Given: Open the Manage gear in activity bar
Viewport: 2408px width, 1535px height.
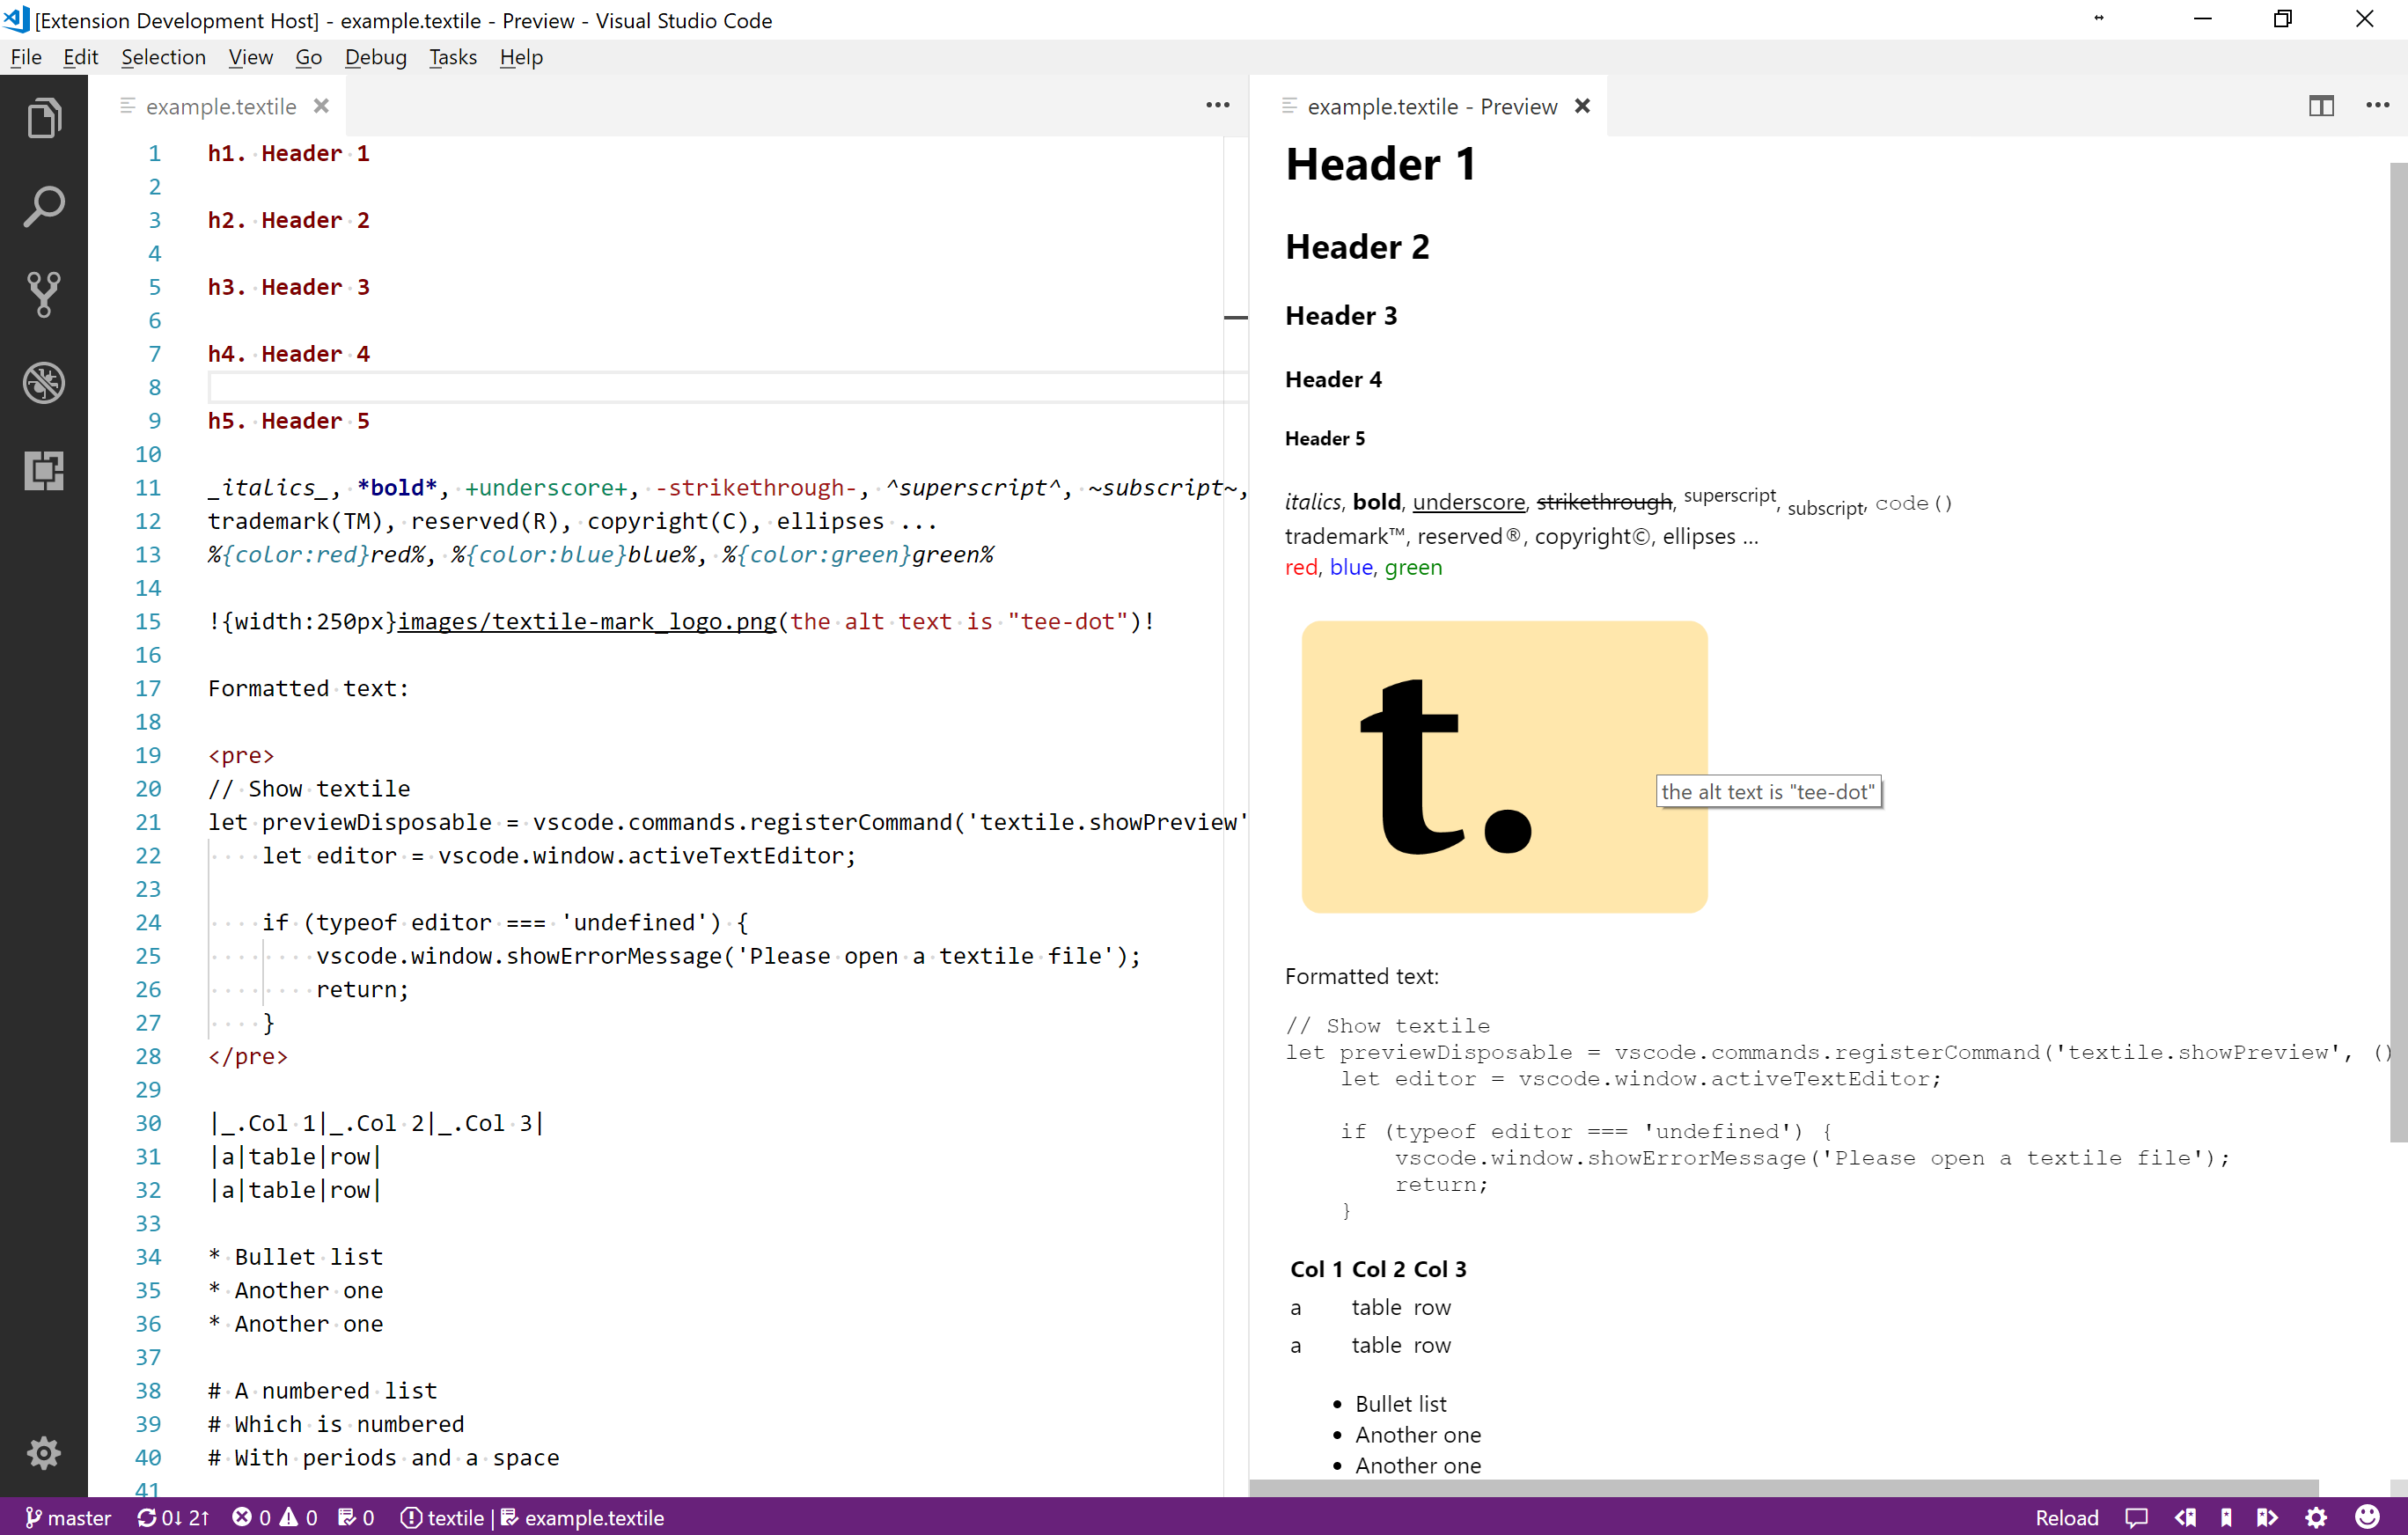Looking at the screenshot, I should click(x=44, y=1452).
